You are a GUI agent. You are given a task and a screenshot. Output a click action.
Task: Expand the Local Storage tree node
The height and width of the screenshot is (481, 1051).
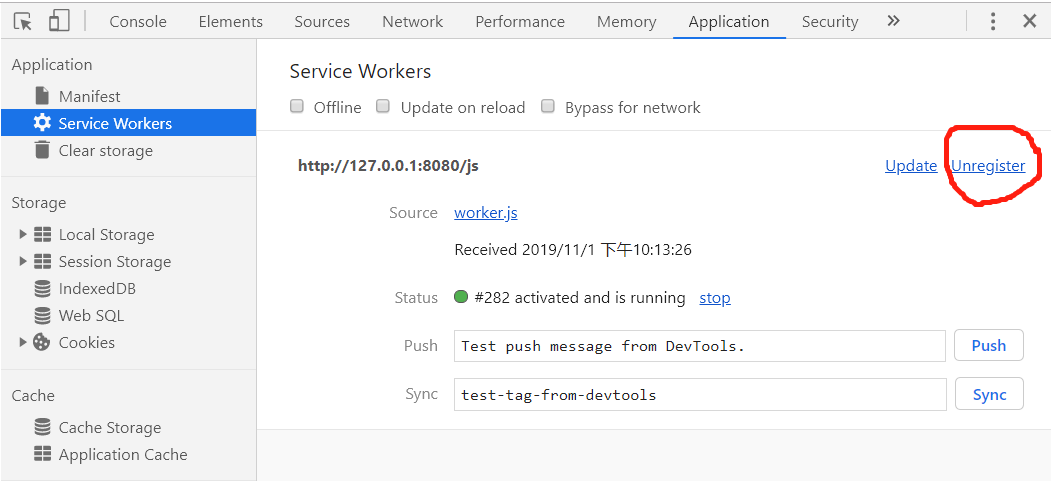coord(23,234)
